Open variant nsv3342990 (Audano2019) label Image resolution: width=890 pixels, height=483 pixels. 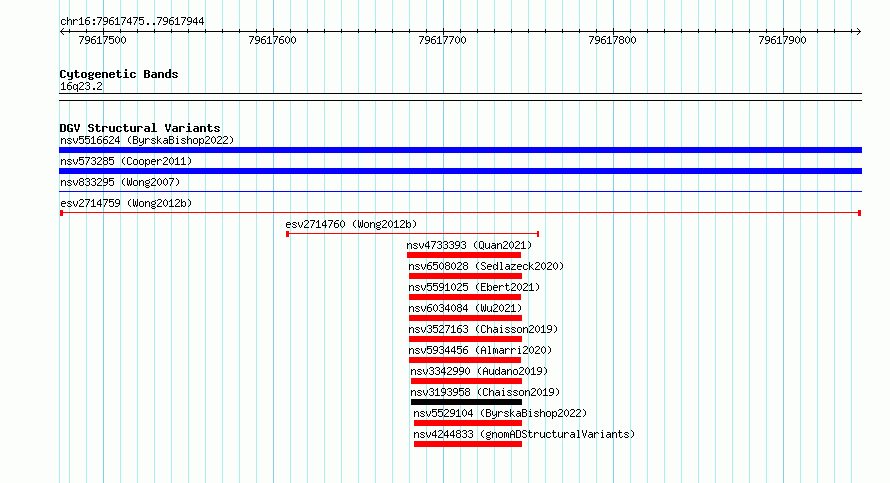point(479,371)
